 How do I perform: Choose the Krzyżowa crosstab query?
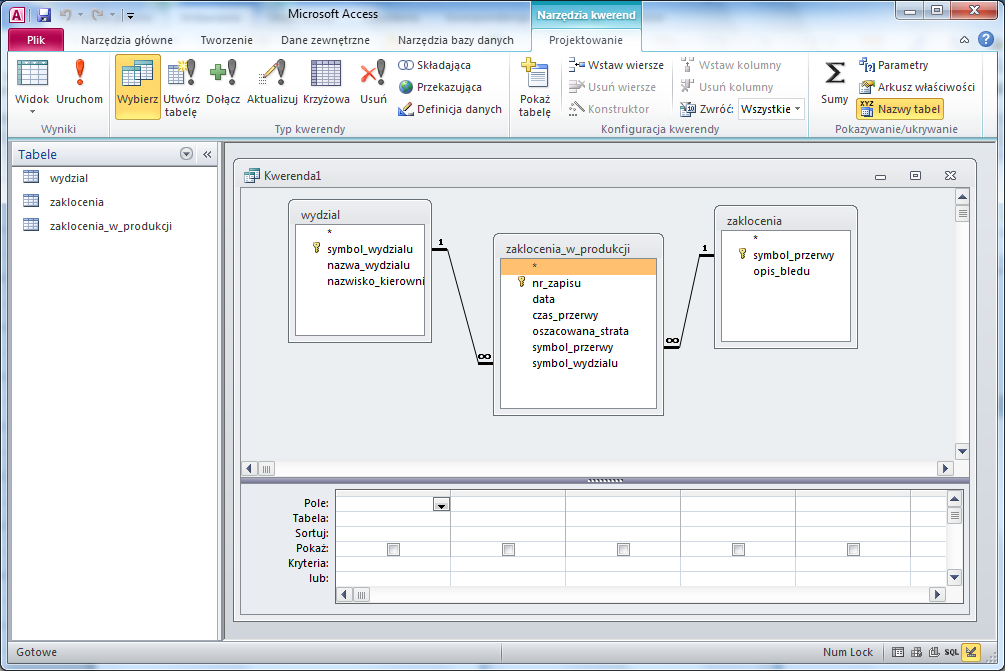[x=326, y=81]
